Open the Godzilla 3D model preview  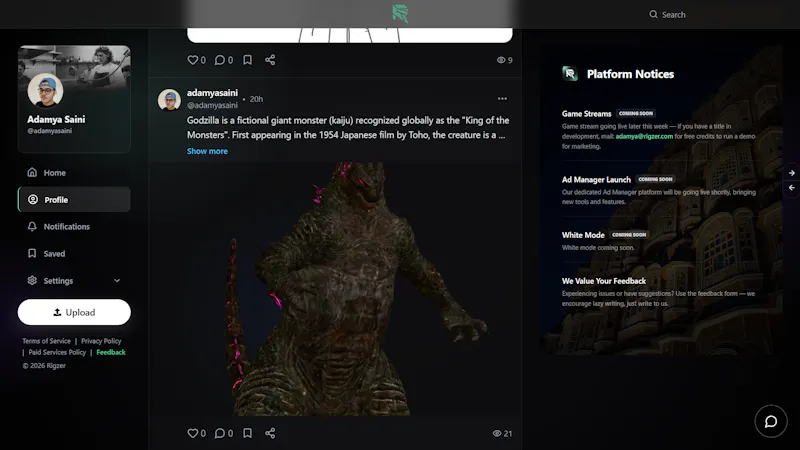(x=335, y=289)
